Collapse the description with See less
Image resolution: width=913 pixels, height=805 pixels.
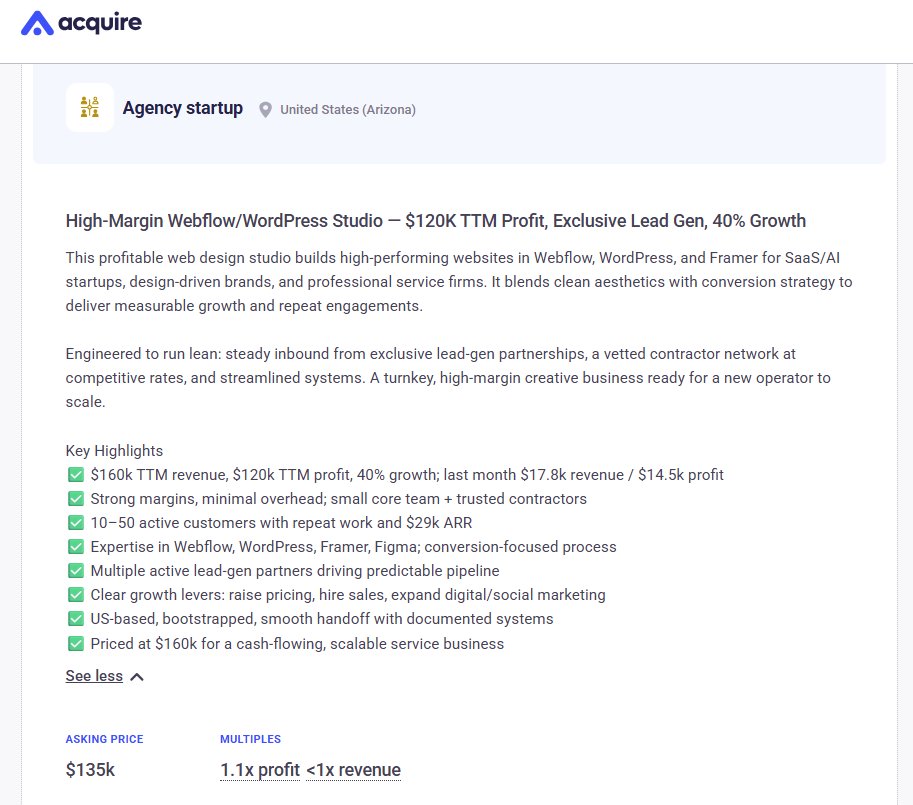point(94,676)
